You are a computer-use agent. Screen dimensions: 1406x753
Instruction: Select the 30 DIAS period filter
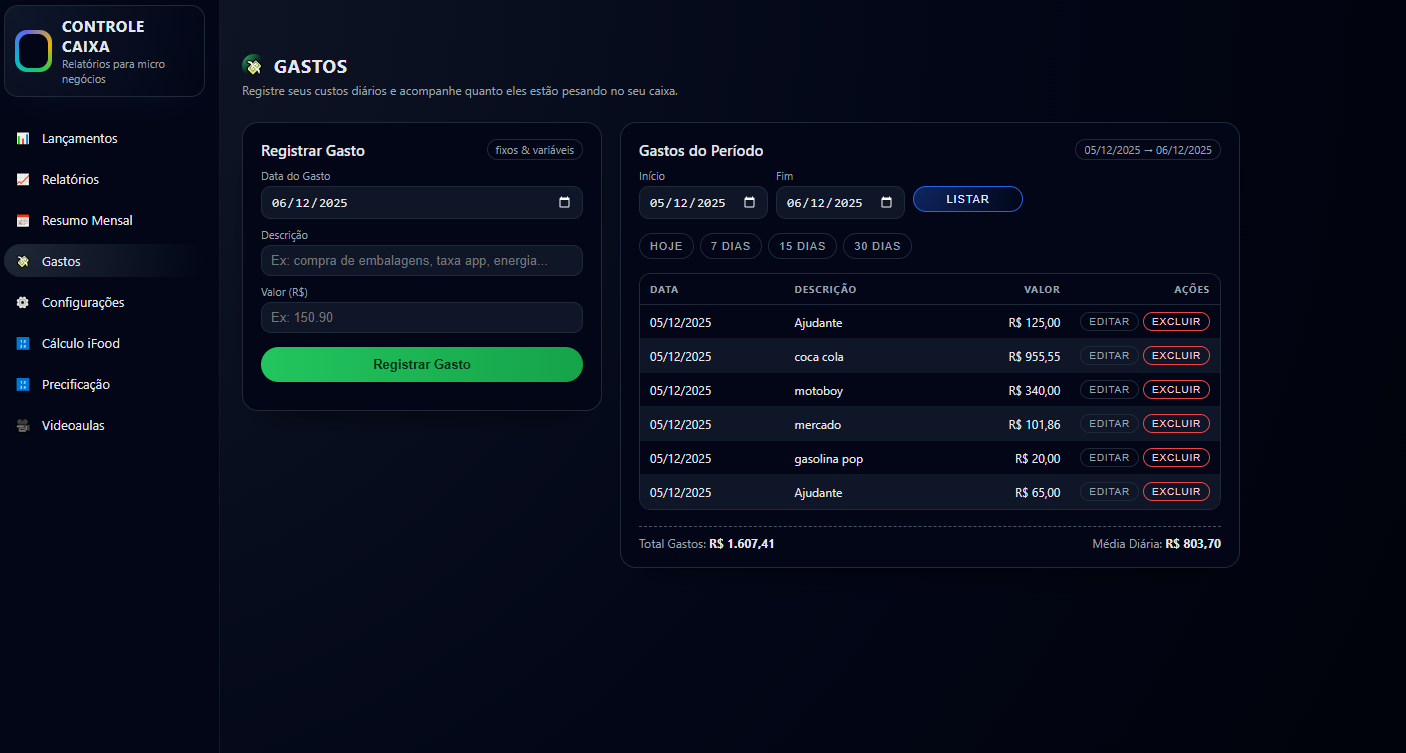(877, 246)
